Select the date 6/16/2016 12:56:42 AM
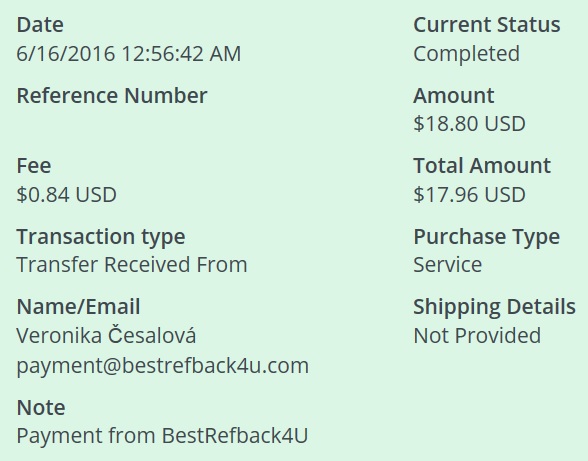 click(129, 53)
